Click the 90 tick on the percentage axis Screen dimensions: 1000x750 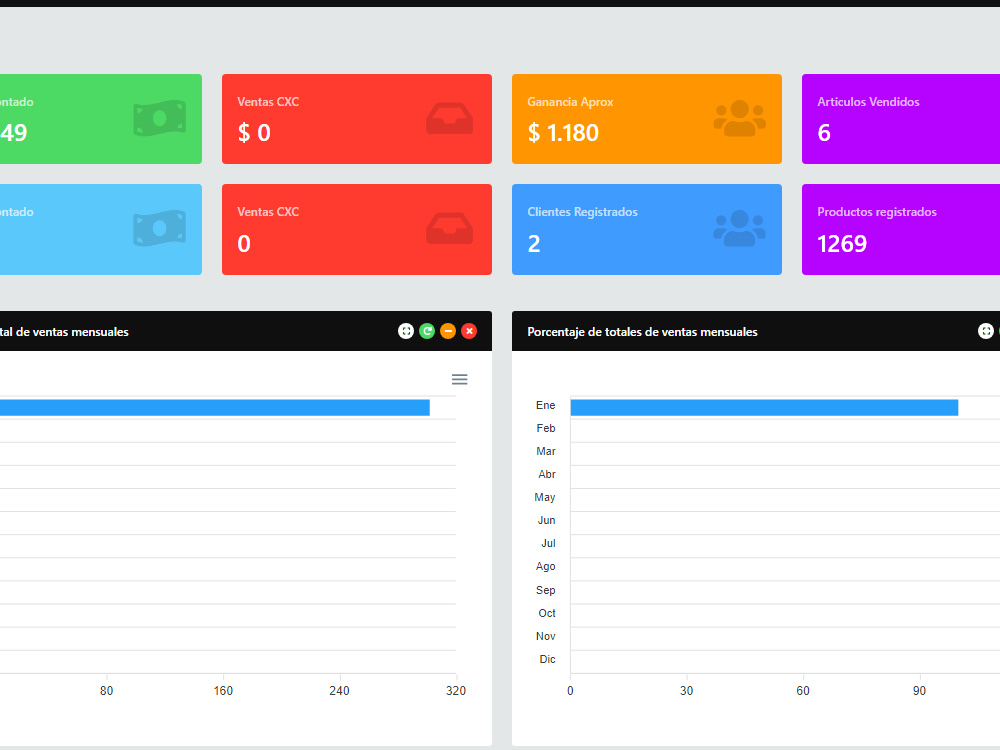[919, 691]
